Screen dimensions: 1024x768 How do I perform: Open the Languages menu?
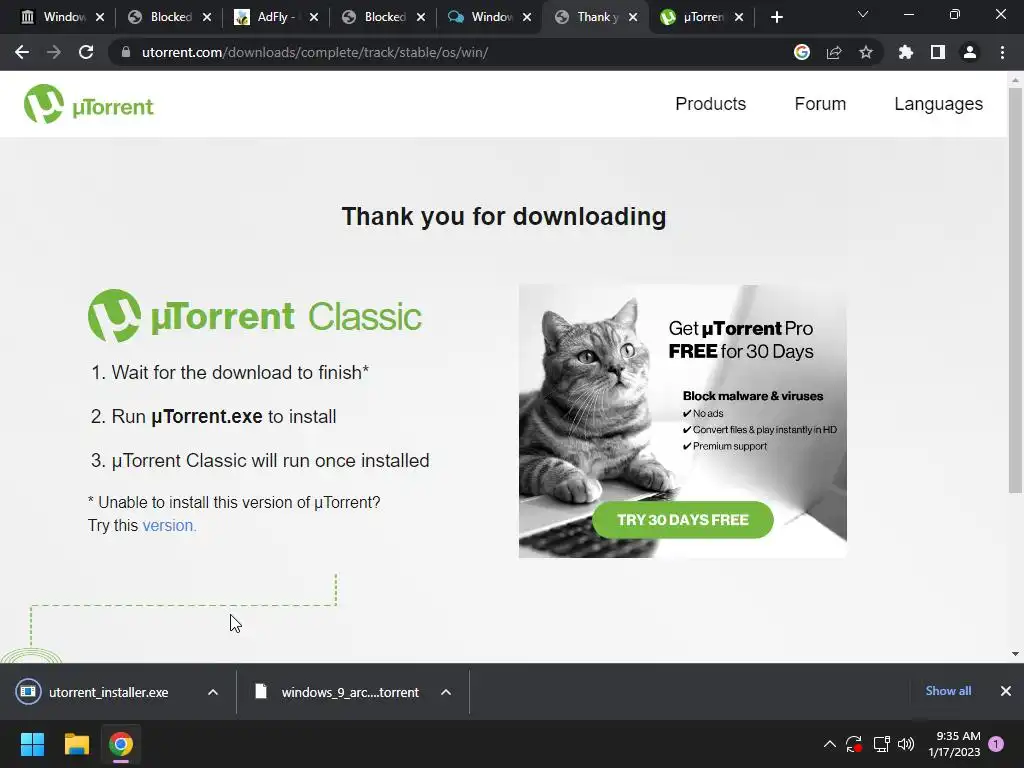click(x=938, y=104)
